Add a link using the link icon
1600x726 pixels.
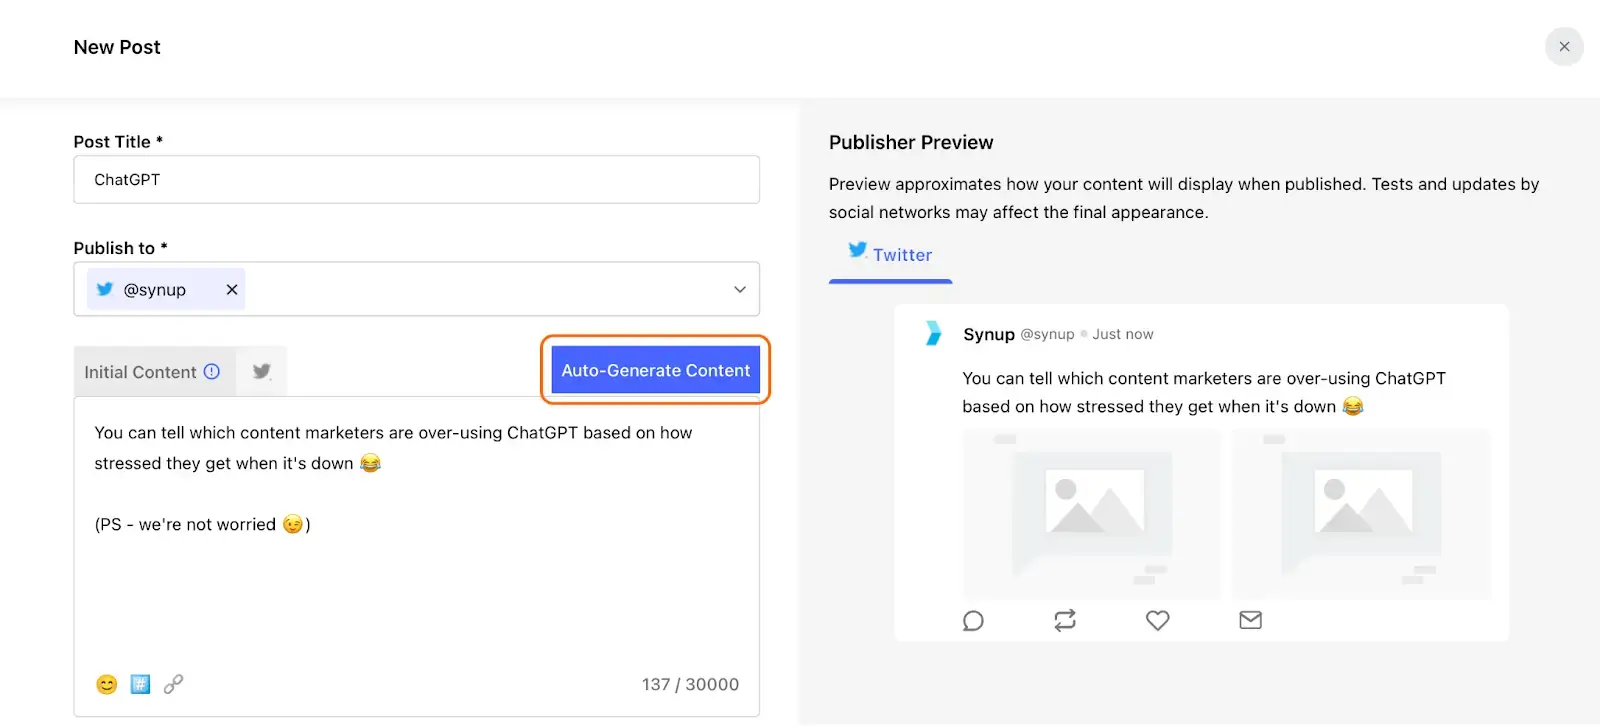[x=173, y=684]
